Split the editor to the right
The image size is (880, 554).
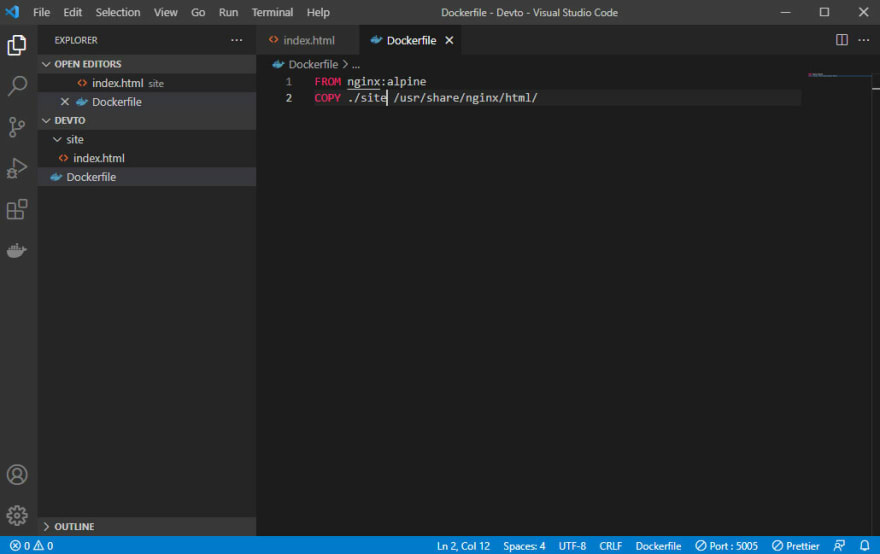(842, 40)
